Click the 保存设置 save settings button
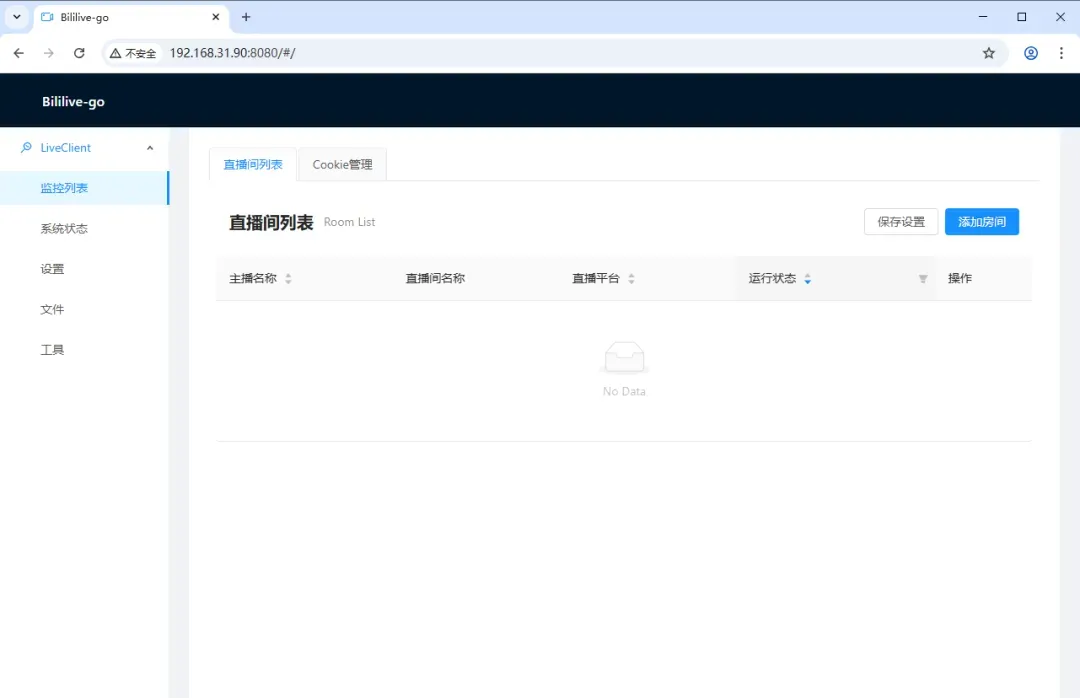Screen dimensions: 1080x698 coord(900,221)
